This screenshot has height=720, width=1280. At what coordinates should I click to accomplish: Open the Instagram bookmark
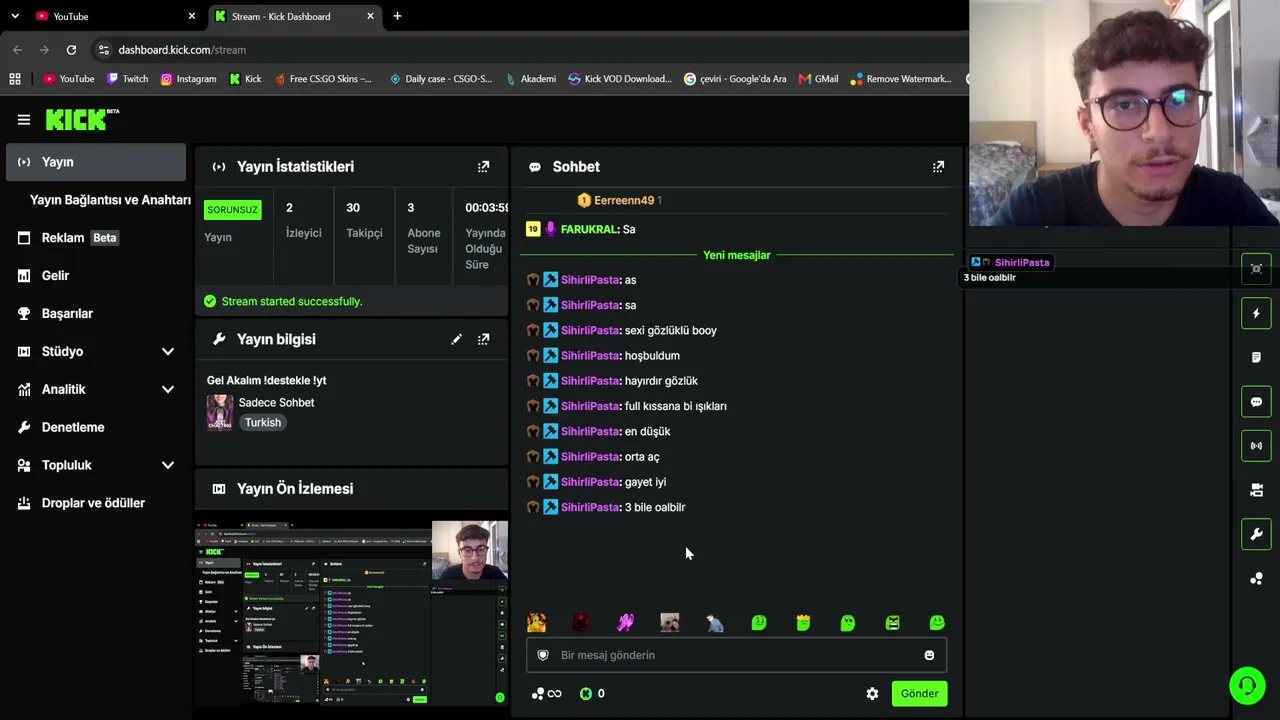[x=188, y=79]
